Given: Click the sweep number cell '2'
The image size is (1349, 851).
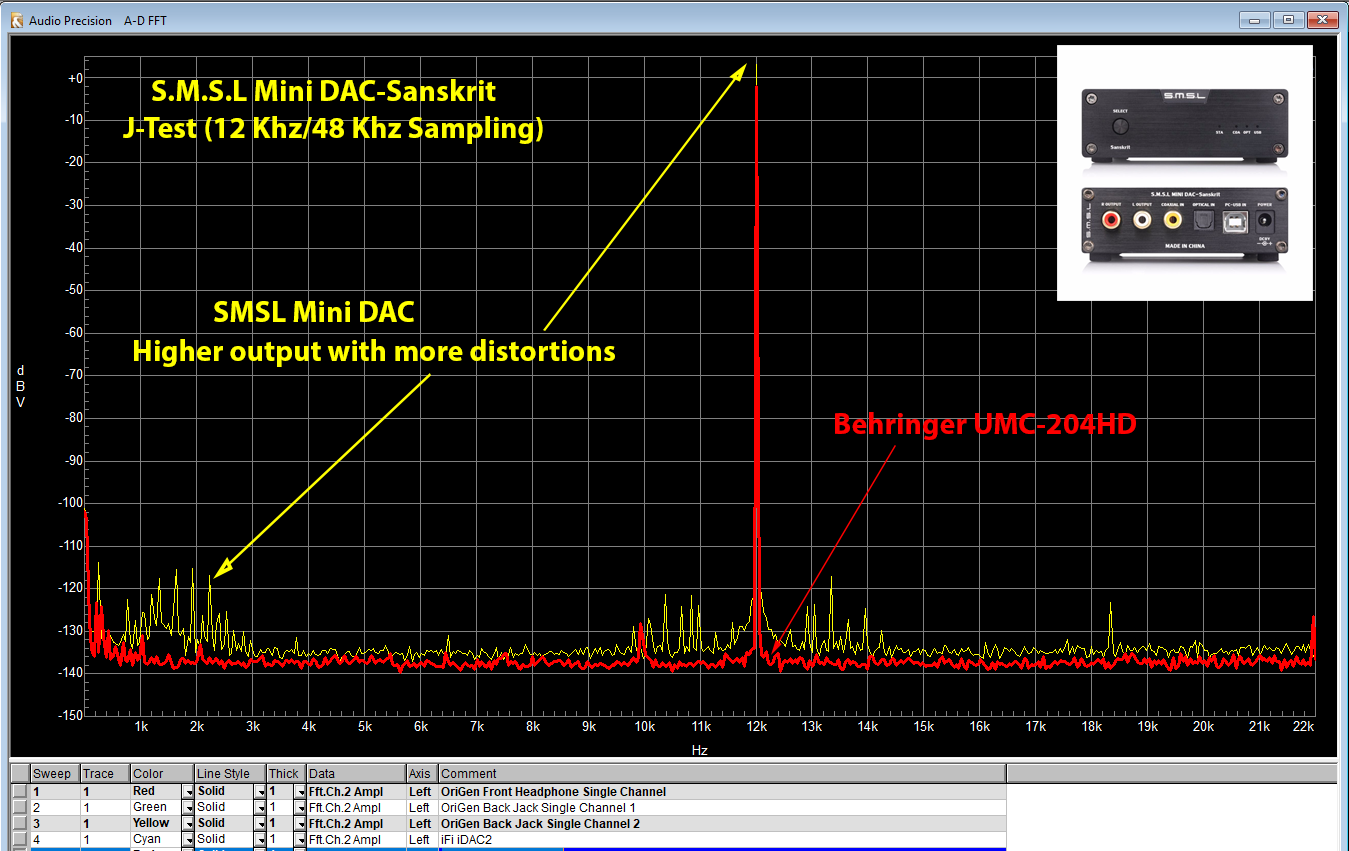Looking at the screenshot, I should tap(54, 808).
